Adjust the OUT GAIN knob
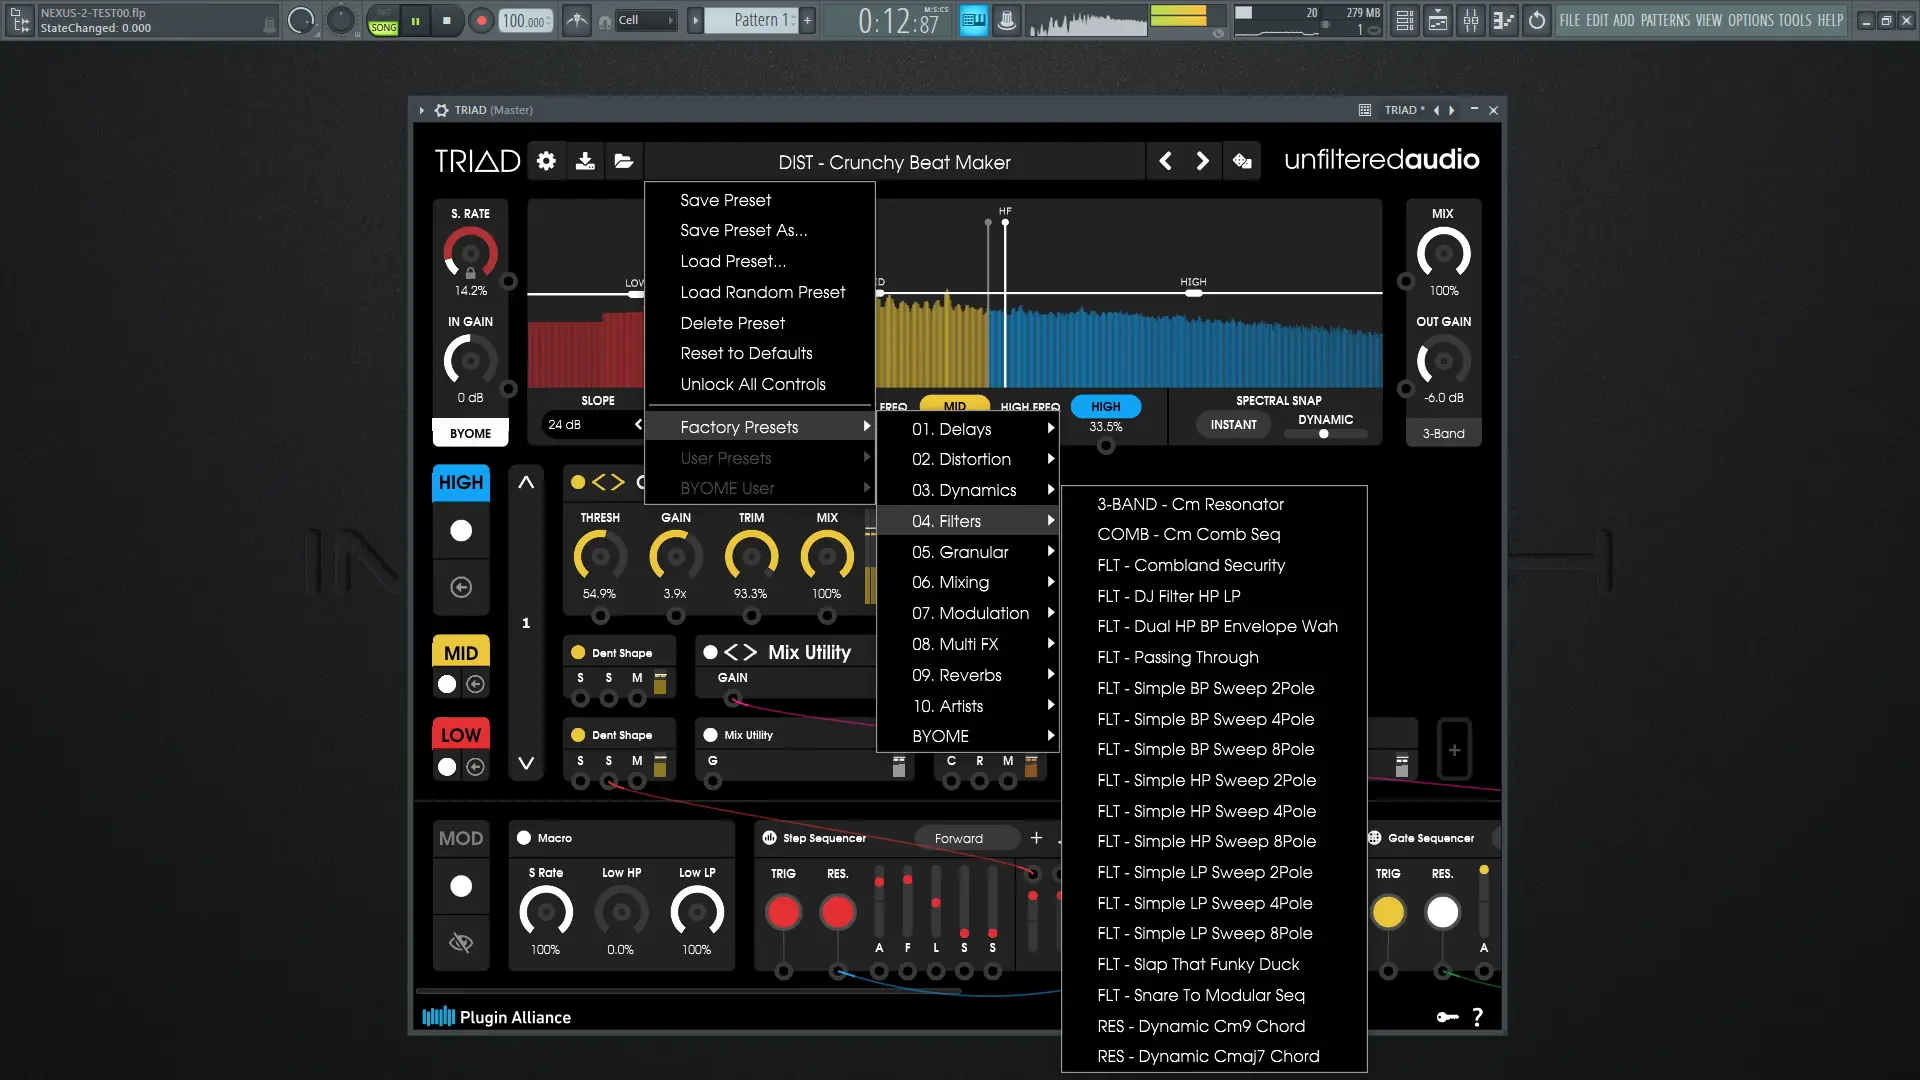Image resolution: width=1920 pixels, height=1080 pixels. click(x=1443, y=361)
